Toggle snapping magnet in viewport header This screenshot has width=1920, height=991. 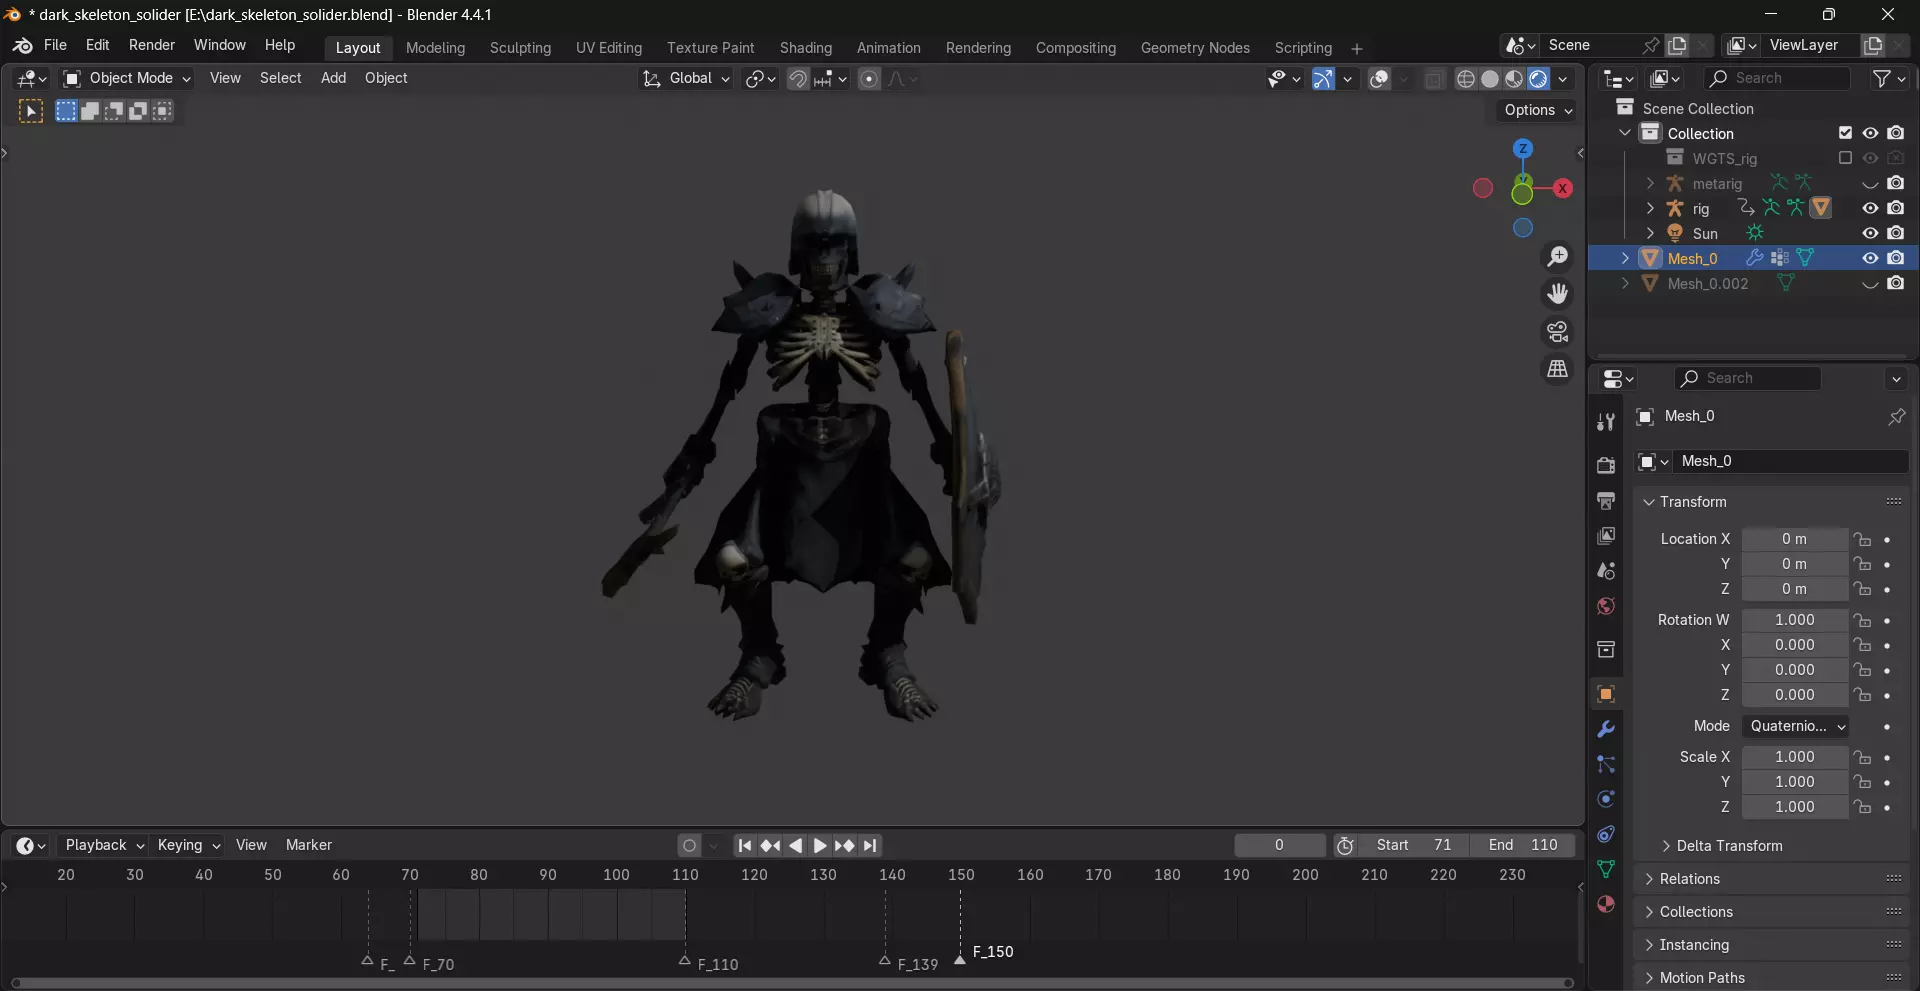pyautogui.click(x=798, y=79)
